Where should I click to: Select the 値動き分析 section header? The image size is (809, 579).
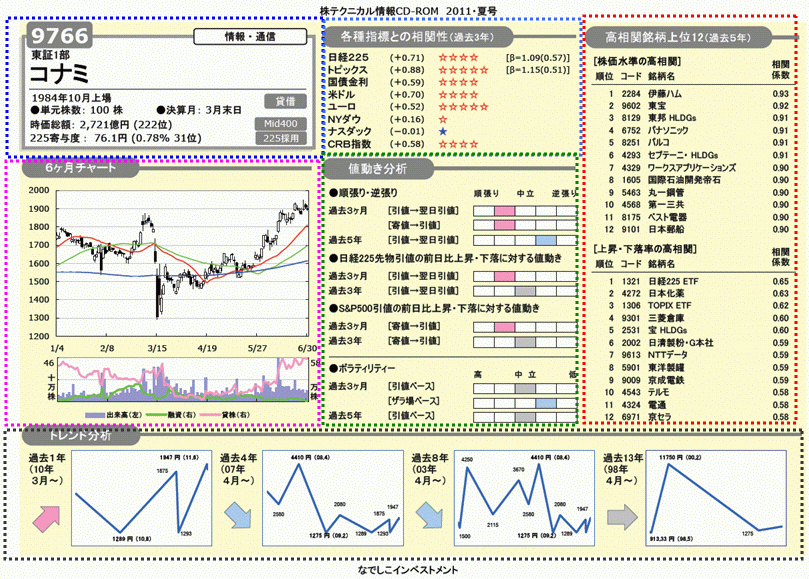click(378, 169)
